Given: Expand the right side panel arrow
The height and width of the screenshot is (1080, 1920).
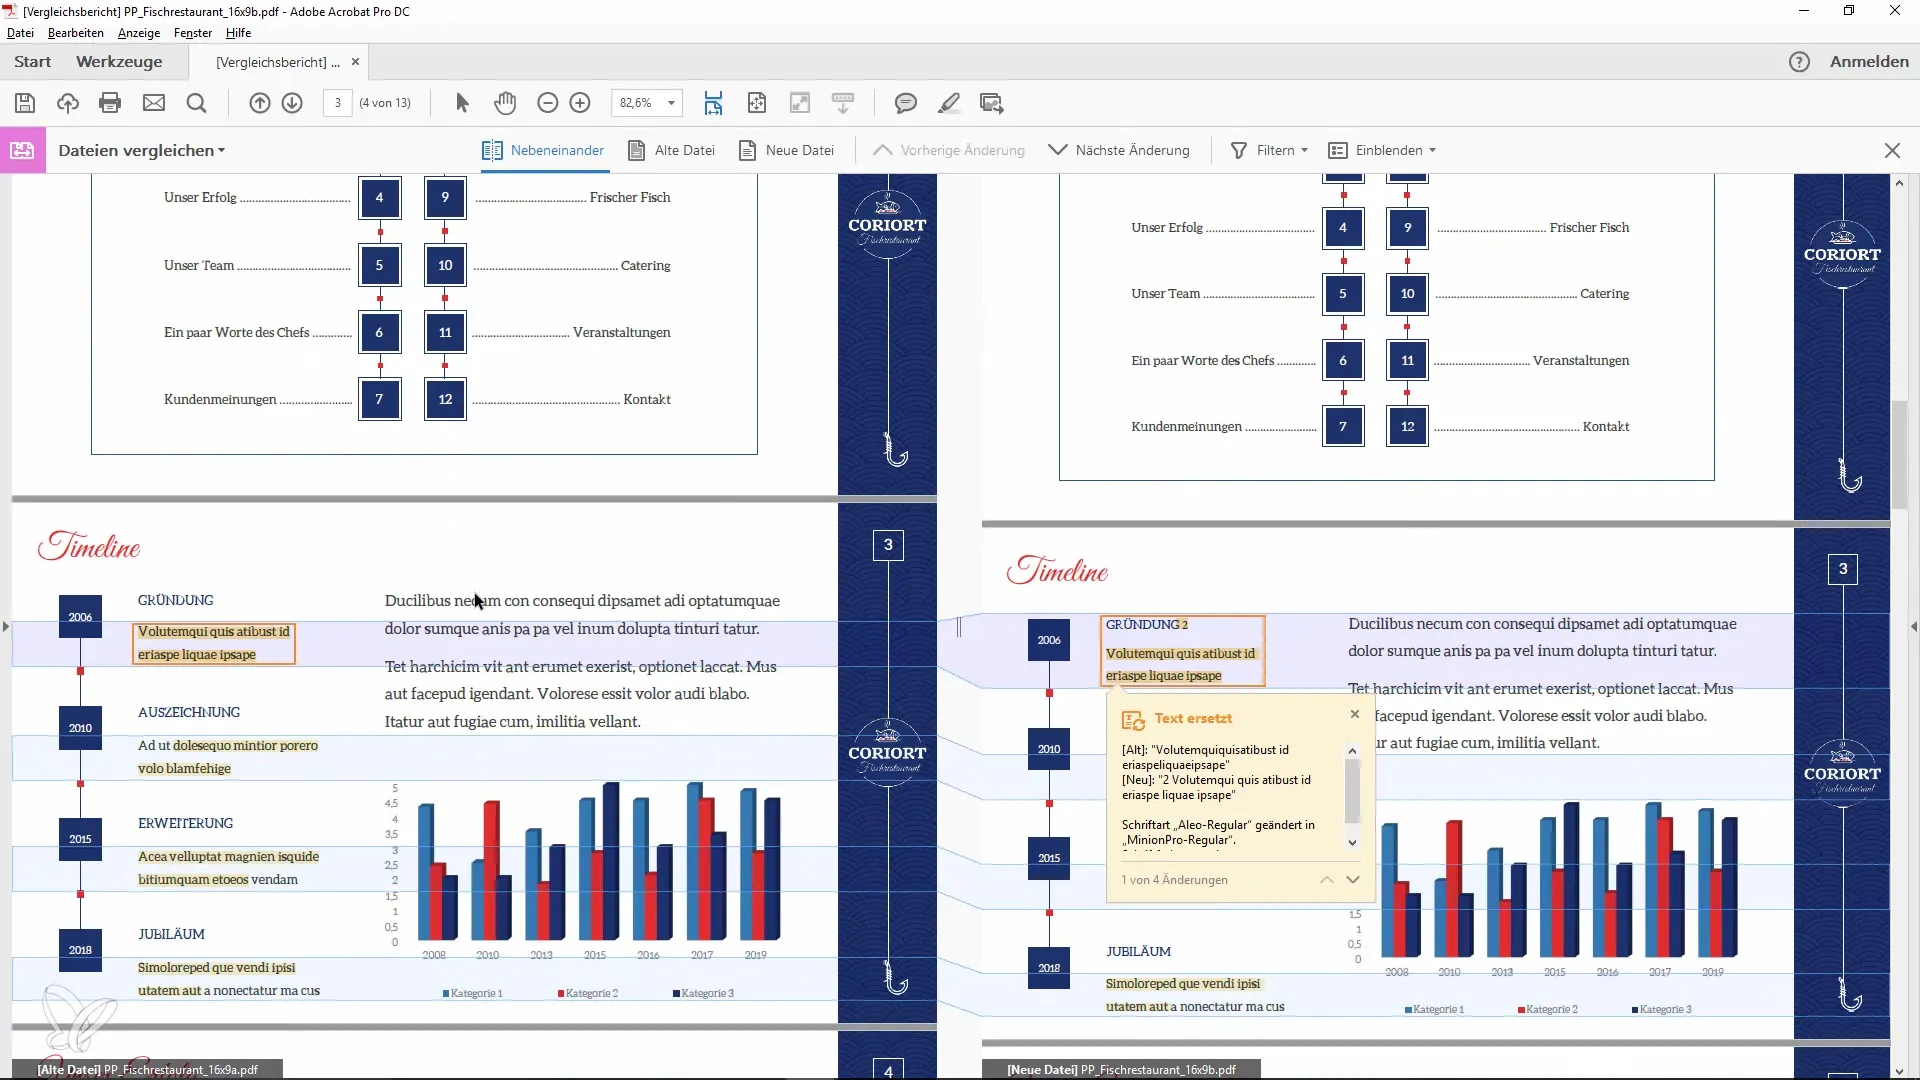Looking at the screenshot, I should tap(1913, 627).
